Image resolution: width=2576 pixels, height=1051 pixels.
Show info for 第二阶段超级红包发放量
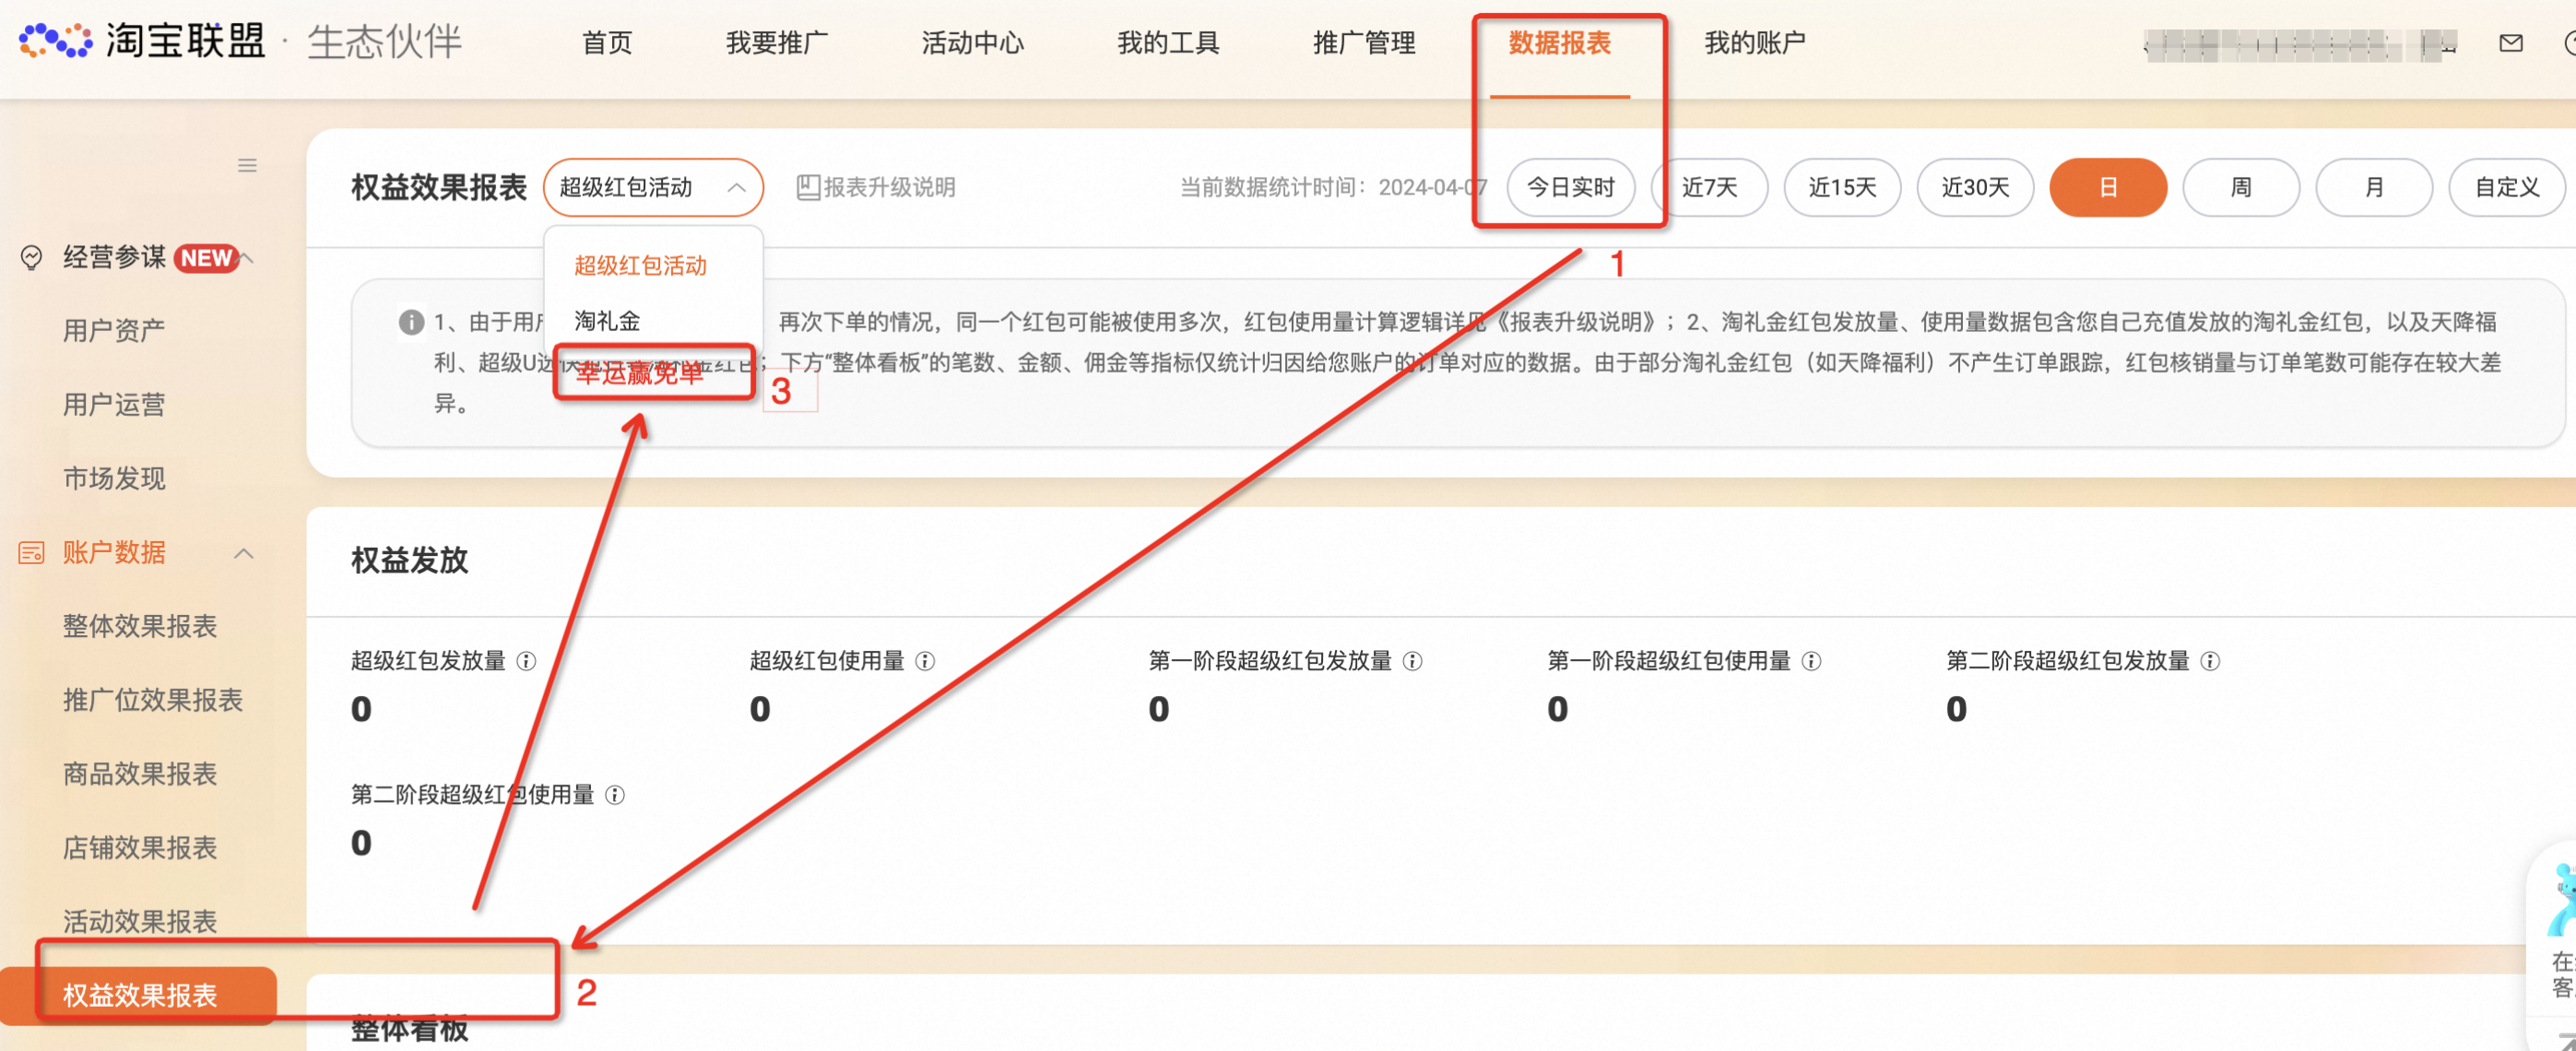pyautogui.click(x=2210, y=661)
